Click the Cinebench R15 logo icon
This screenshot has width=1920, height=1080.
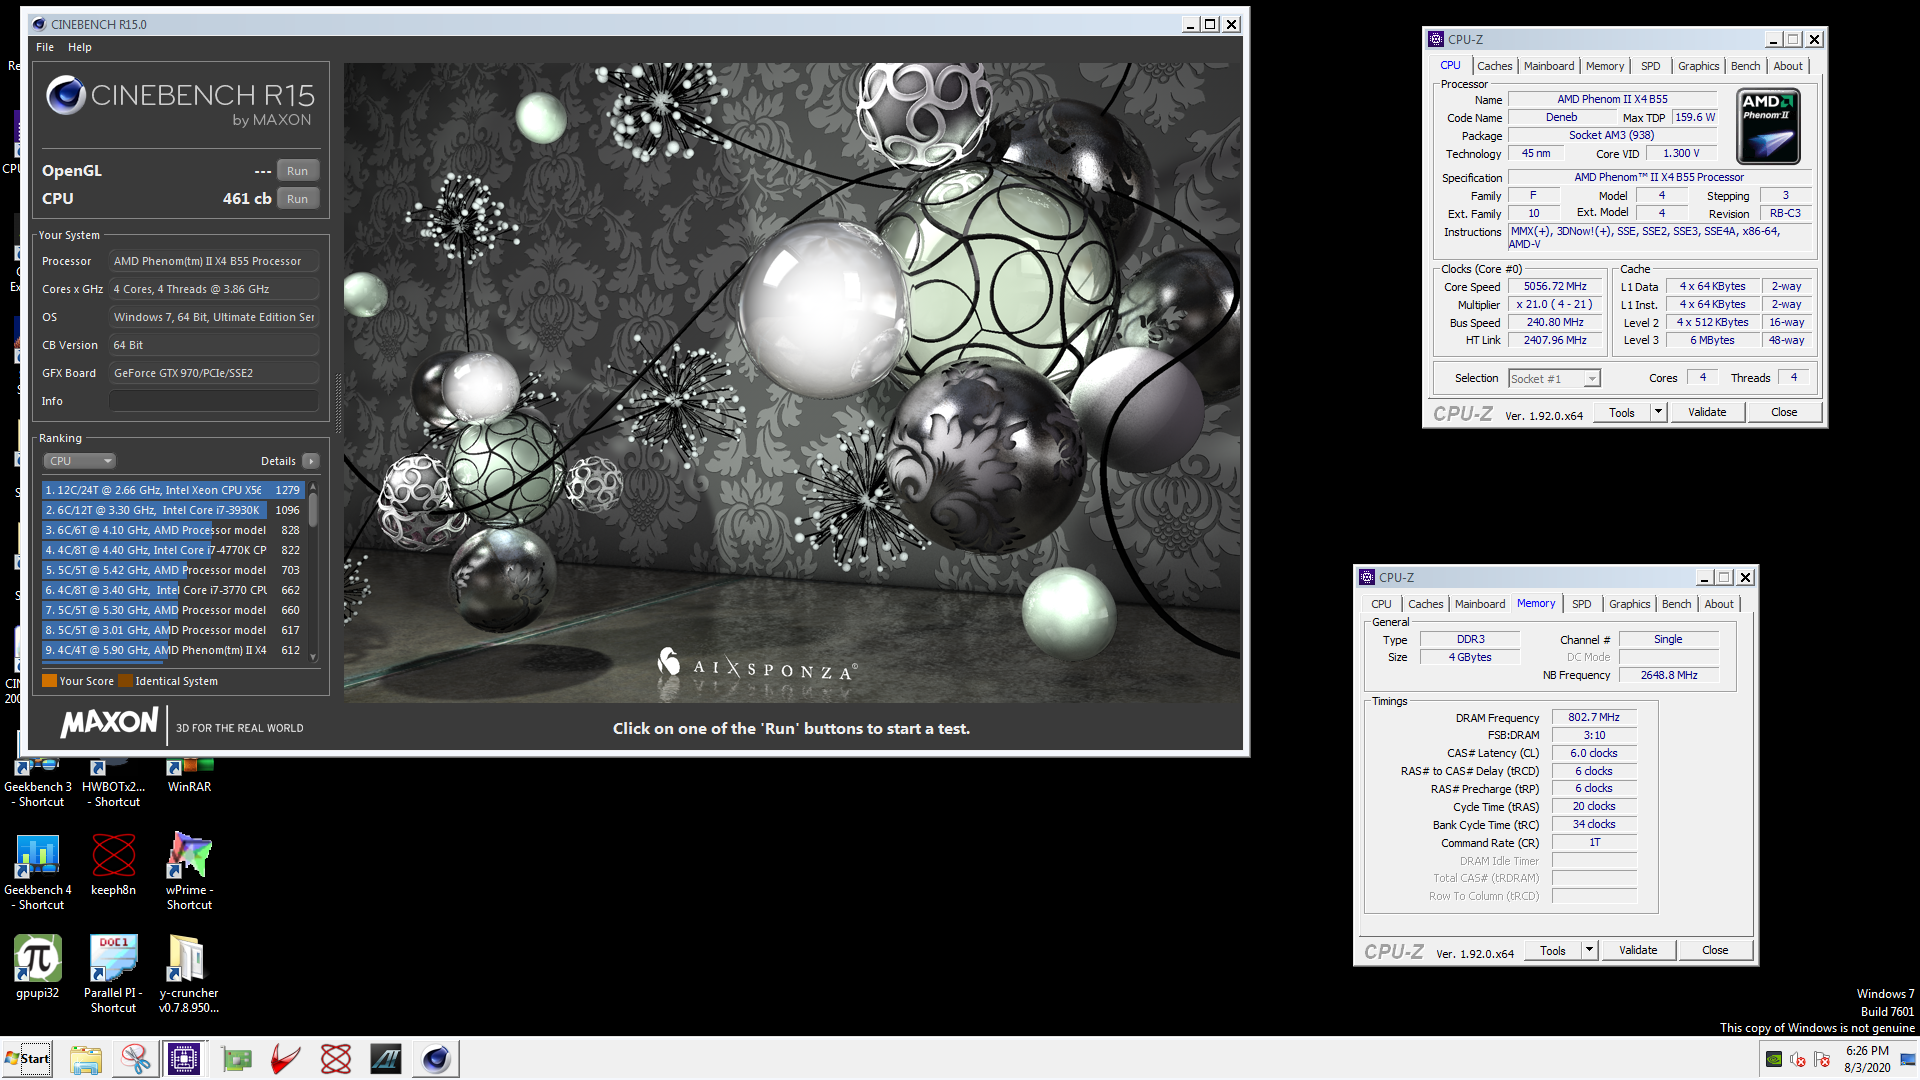click(66, 95)
